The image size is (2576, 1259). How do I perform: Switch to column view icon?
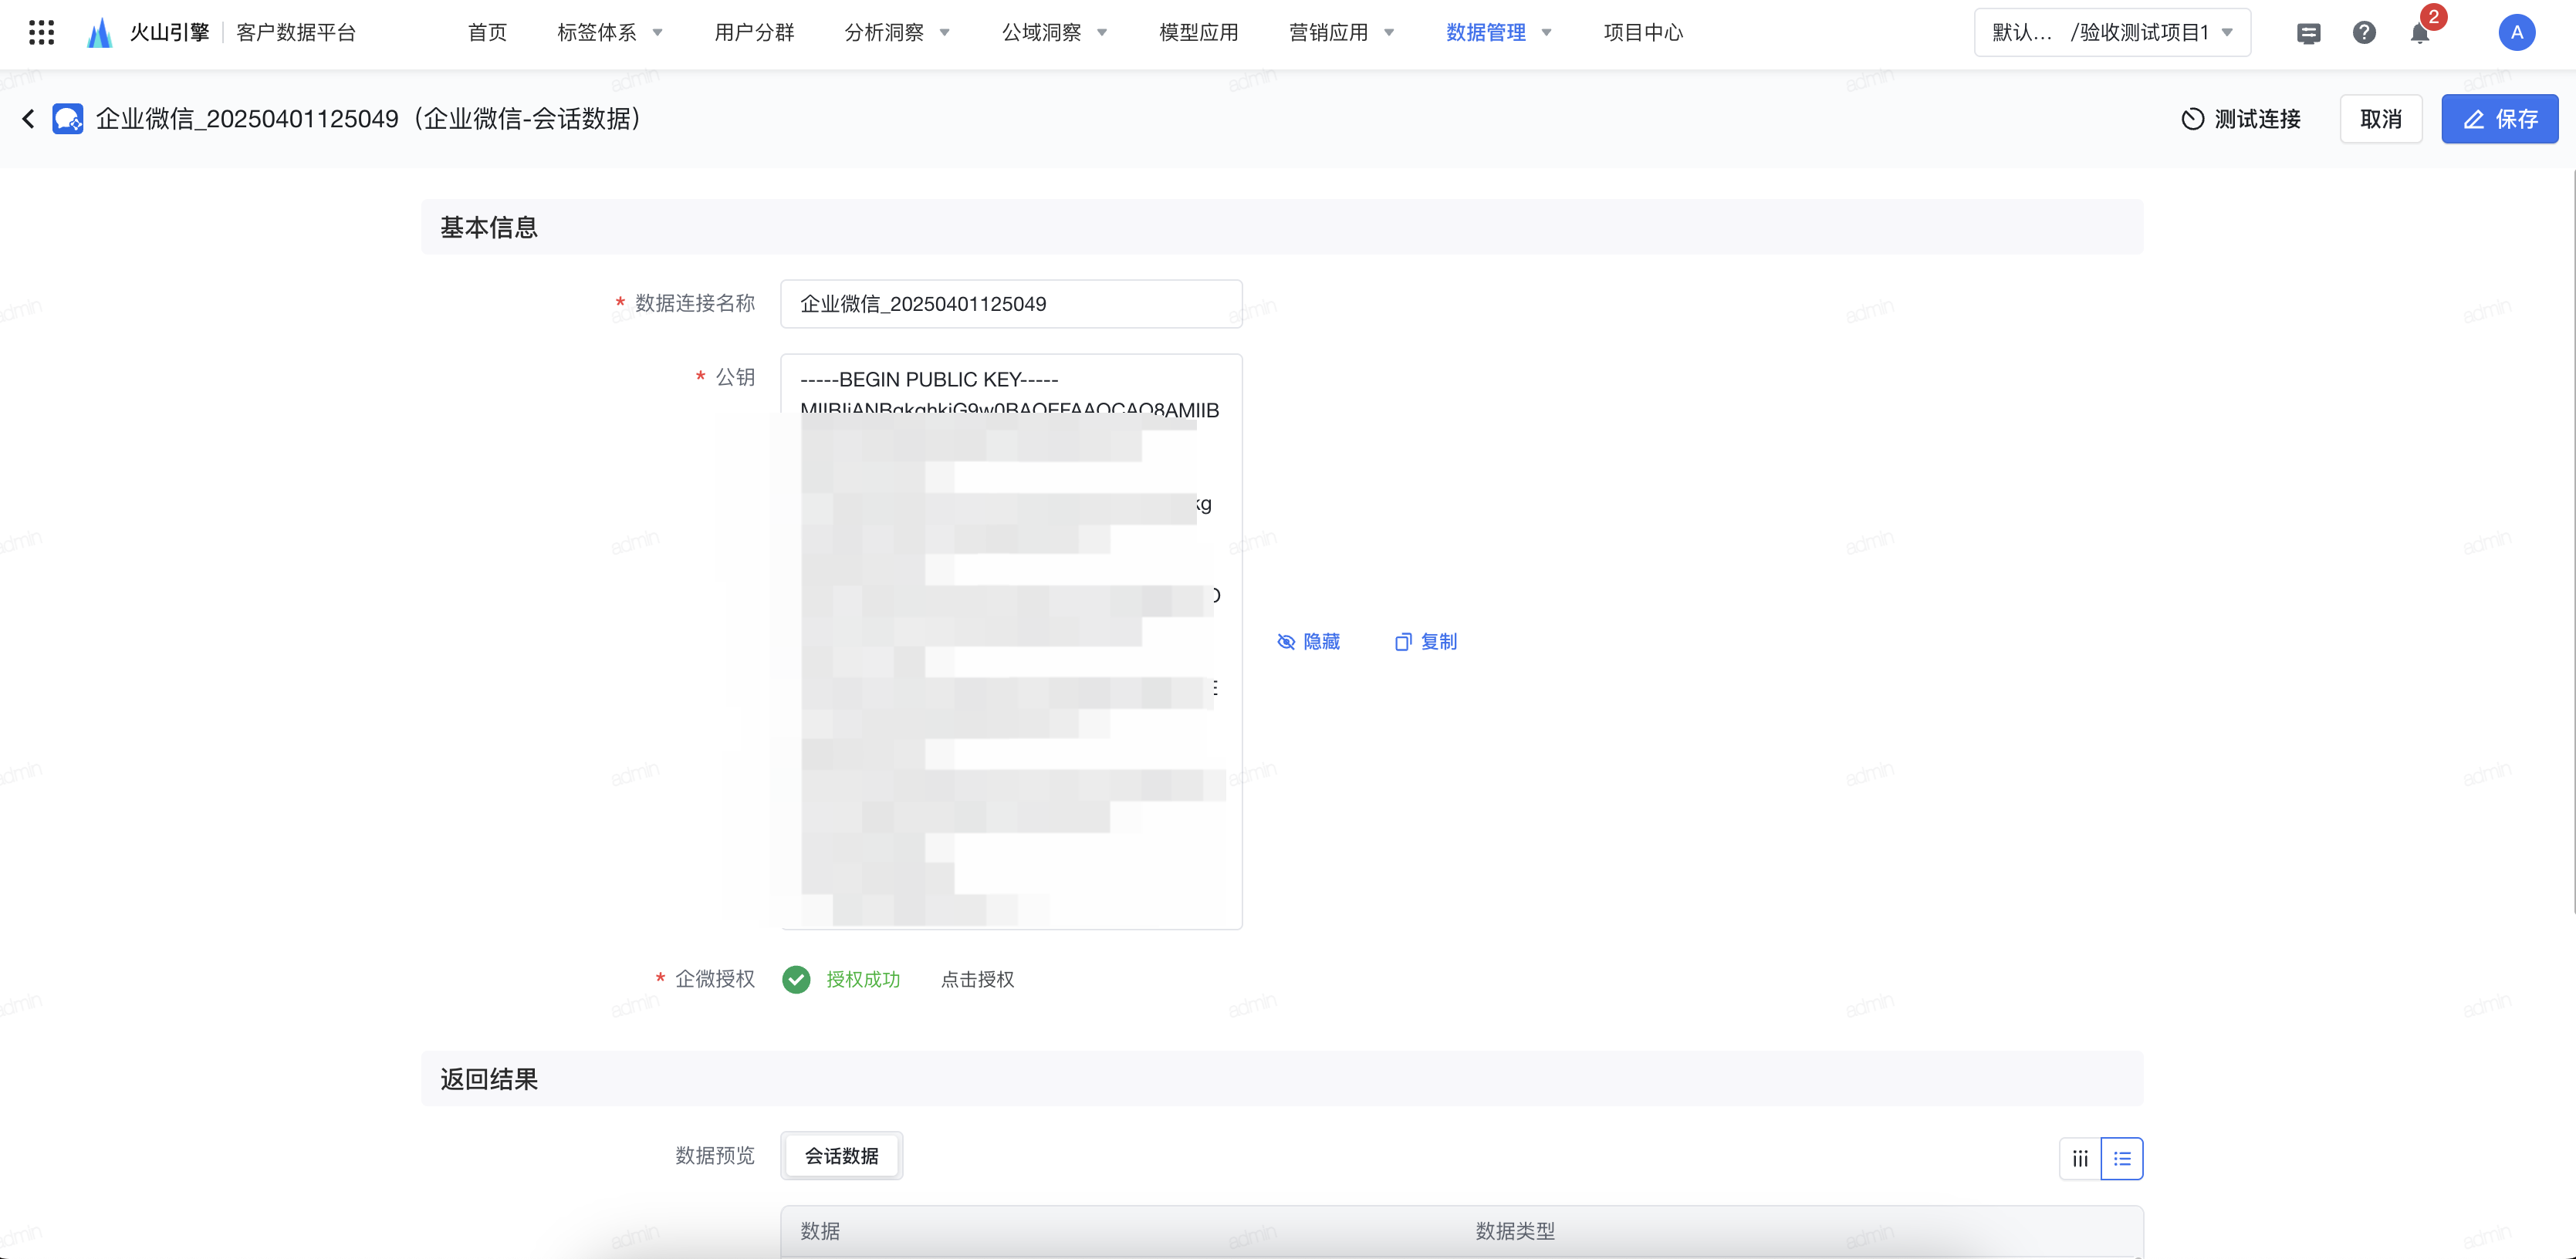click(x=2080, y=1158)
